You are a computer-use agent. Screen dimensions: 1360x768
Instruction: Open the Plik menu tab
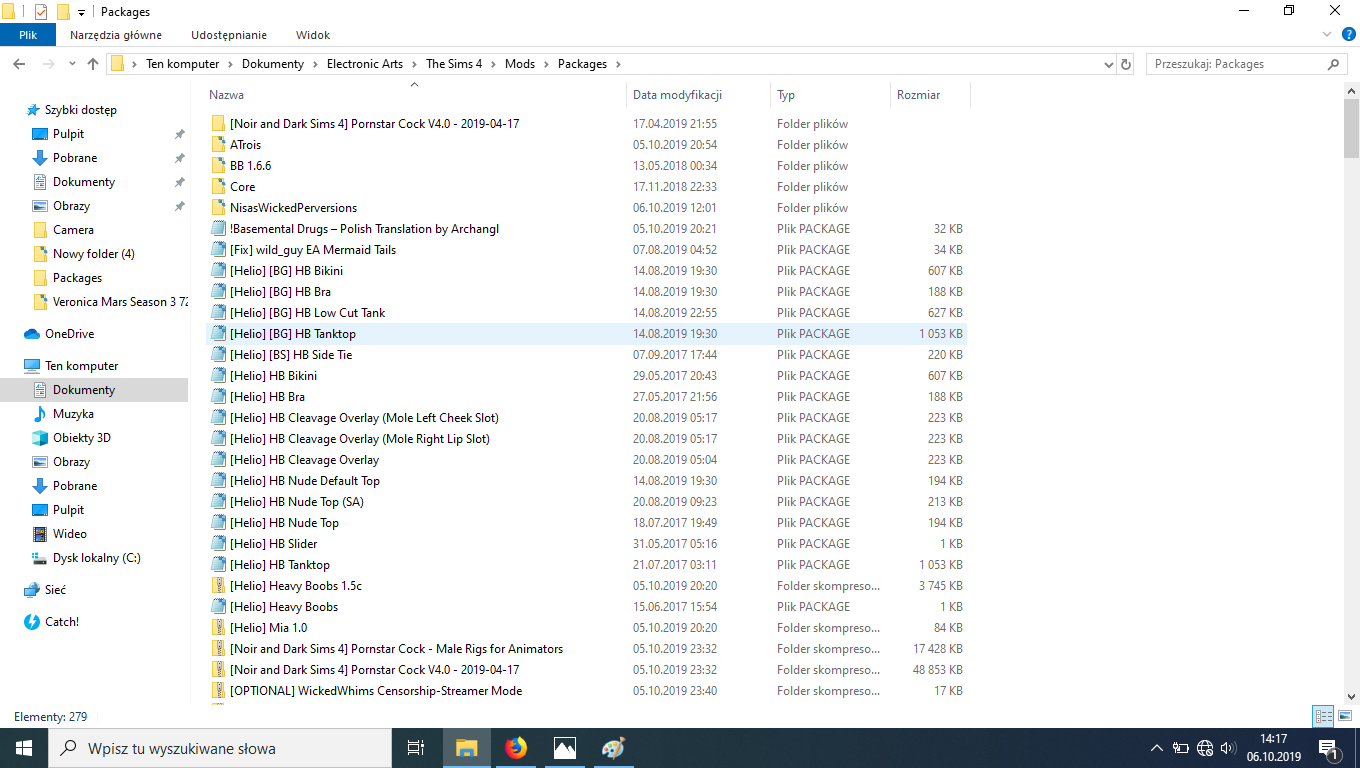pyautogui.click(x=28, y=35)
